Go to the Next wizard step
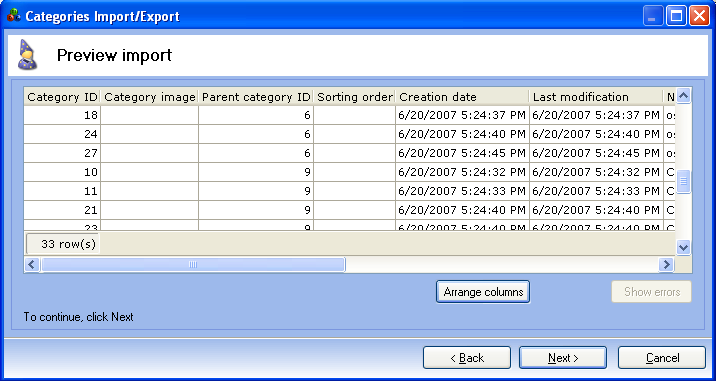The image size is (716, 381). pyautogui.click(x=563, y=358)
